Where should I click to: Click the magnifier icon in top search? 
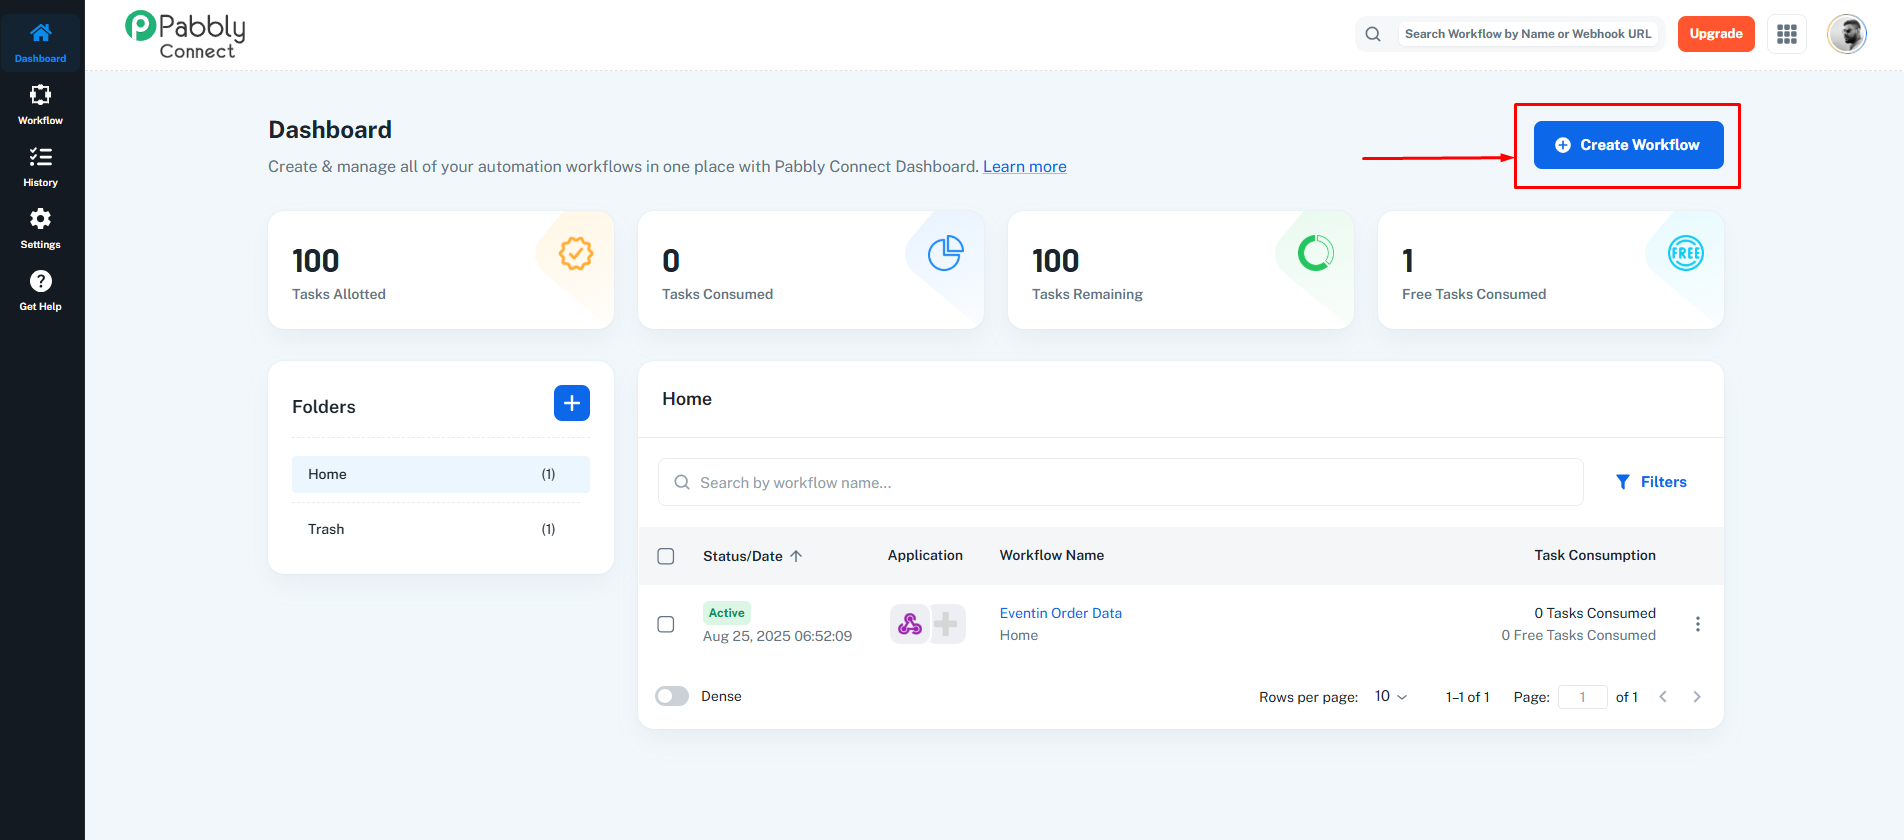[1373, 34]
